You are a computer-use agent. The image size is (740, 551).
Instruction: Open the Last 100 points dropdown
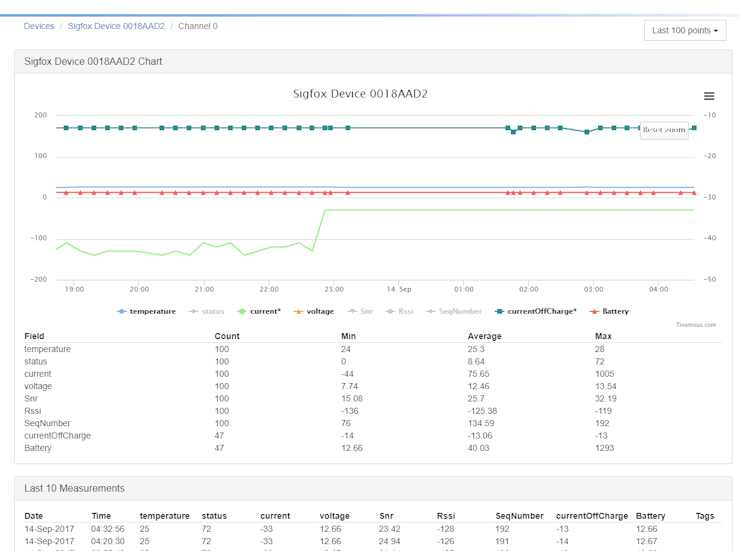[685, 30]
